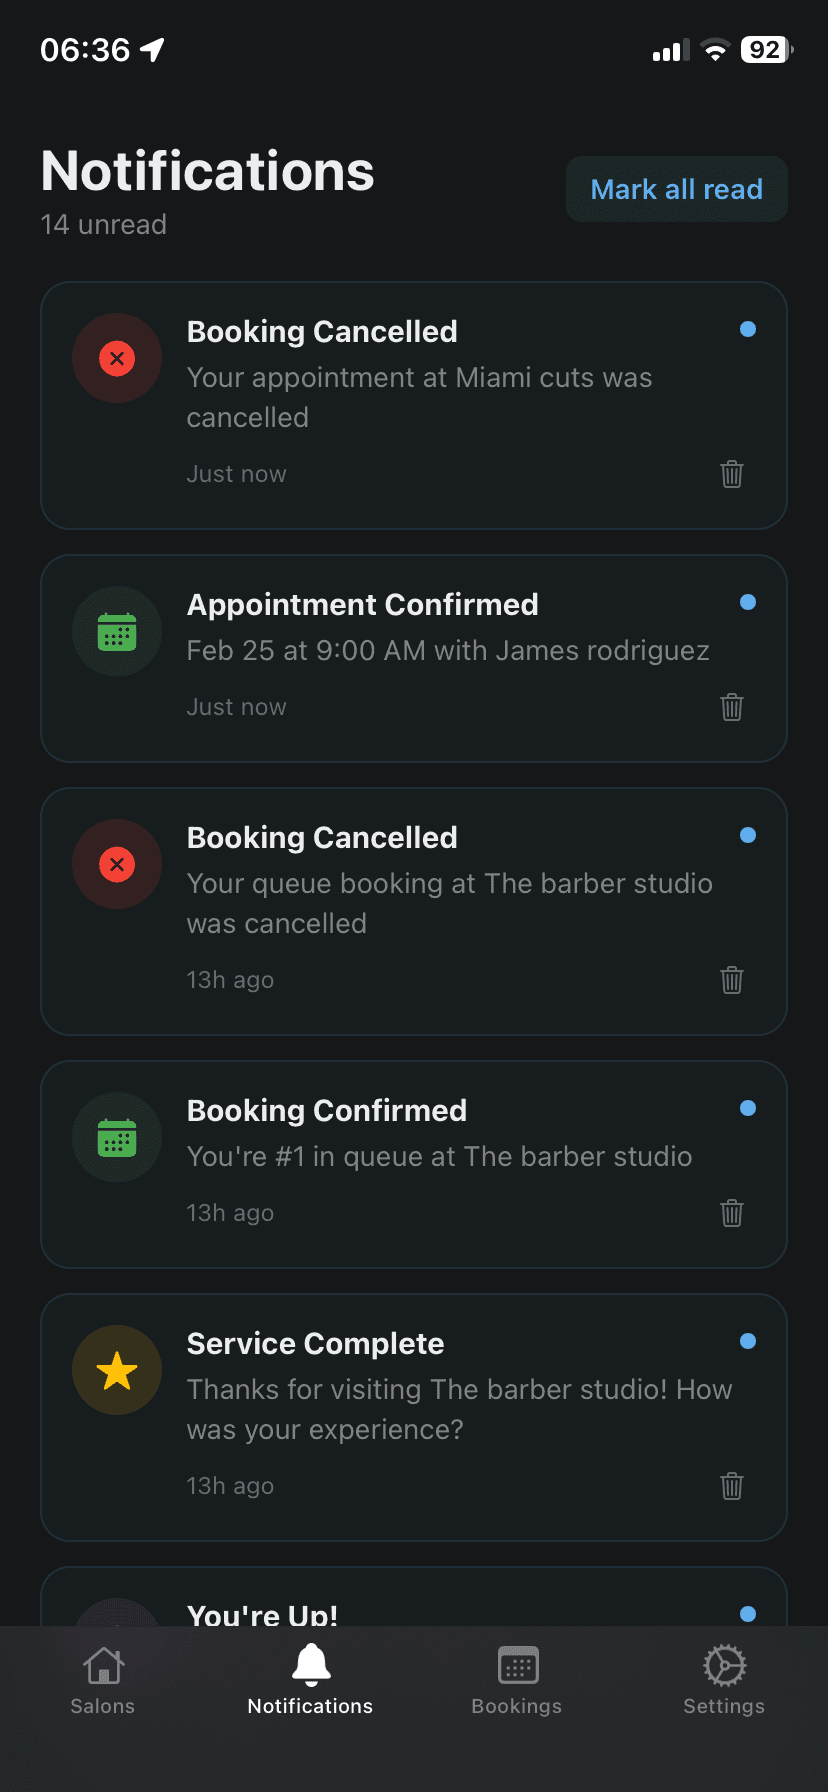Open the Miami cuts Booking Cancelled notification
The width and height of the screenshot is (828, 1792).
(414, 405)
